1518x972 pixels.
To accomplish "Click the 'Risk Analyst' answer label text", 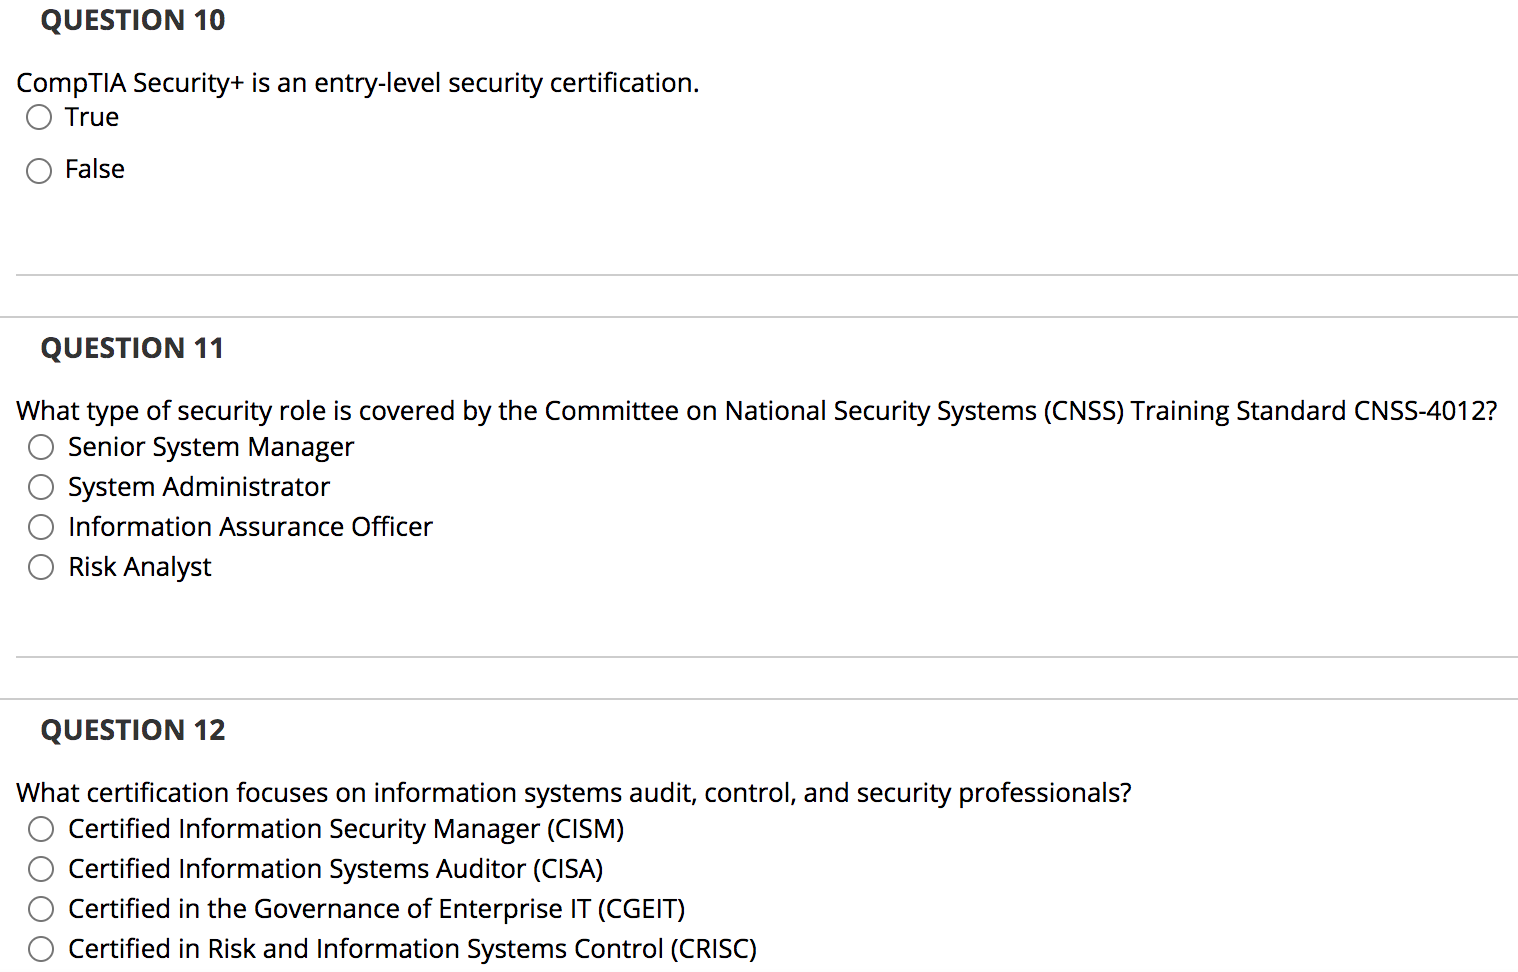I will click(140, 567).
